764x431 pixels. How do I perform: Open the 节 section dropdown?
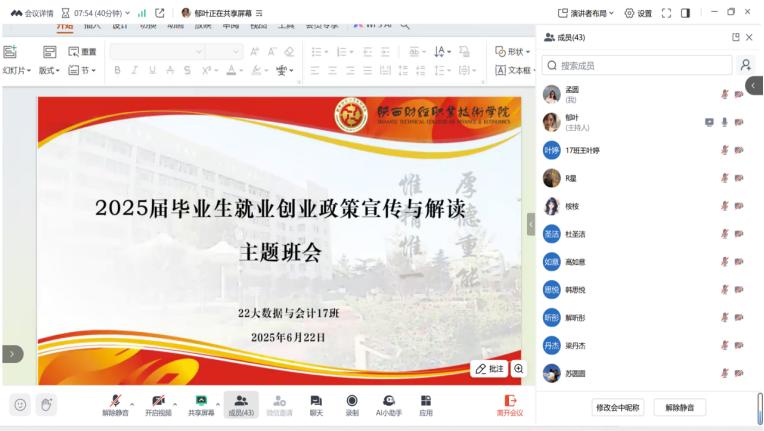82,71
